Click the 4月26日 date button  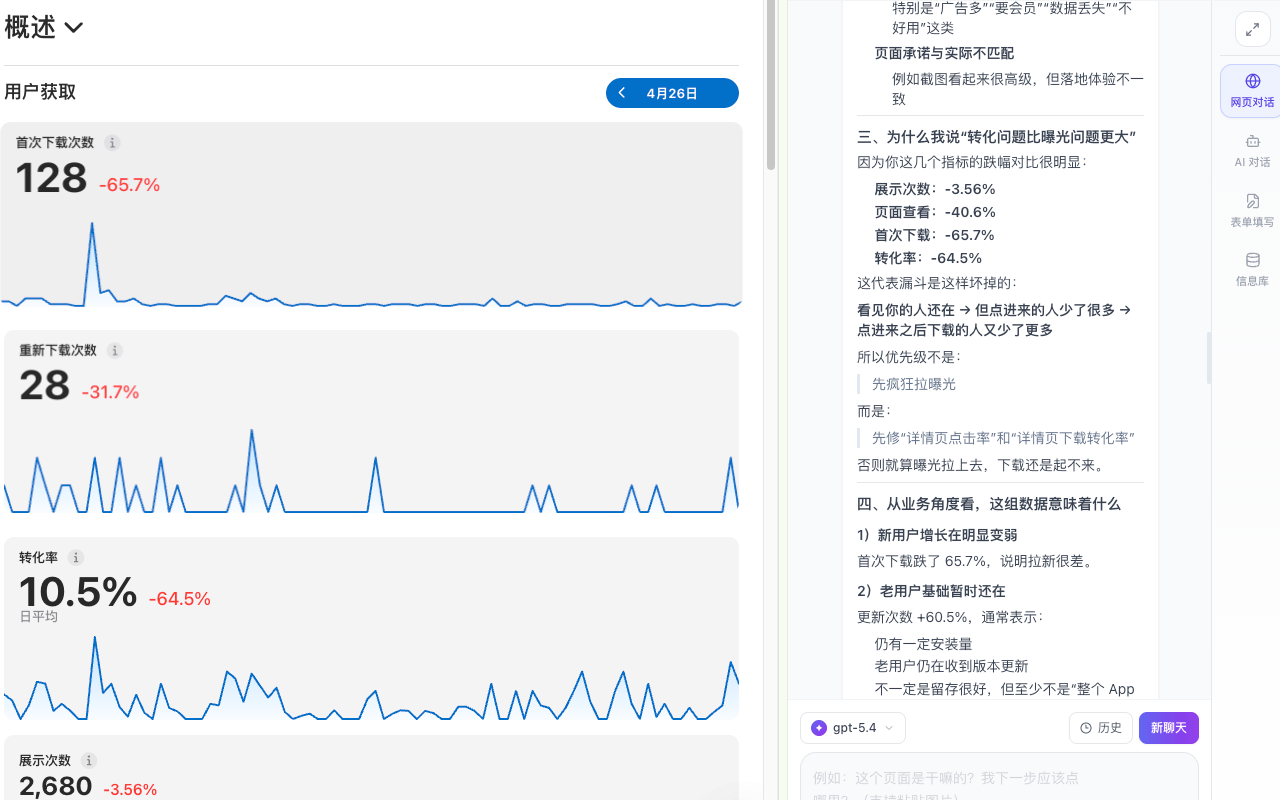[x=672, y=93]
